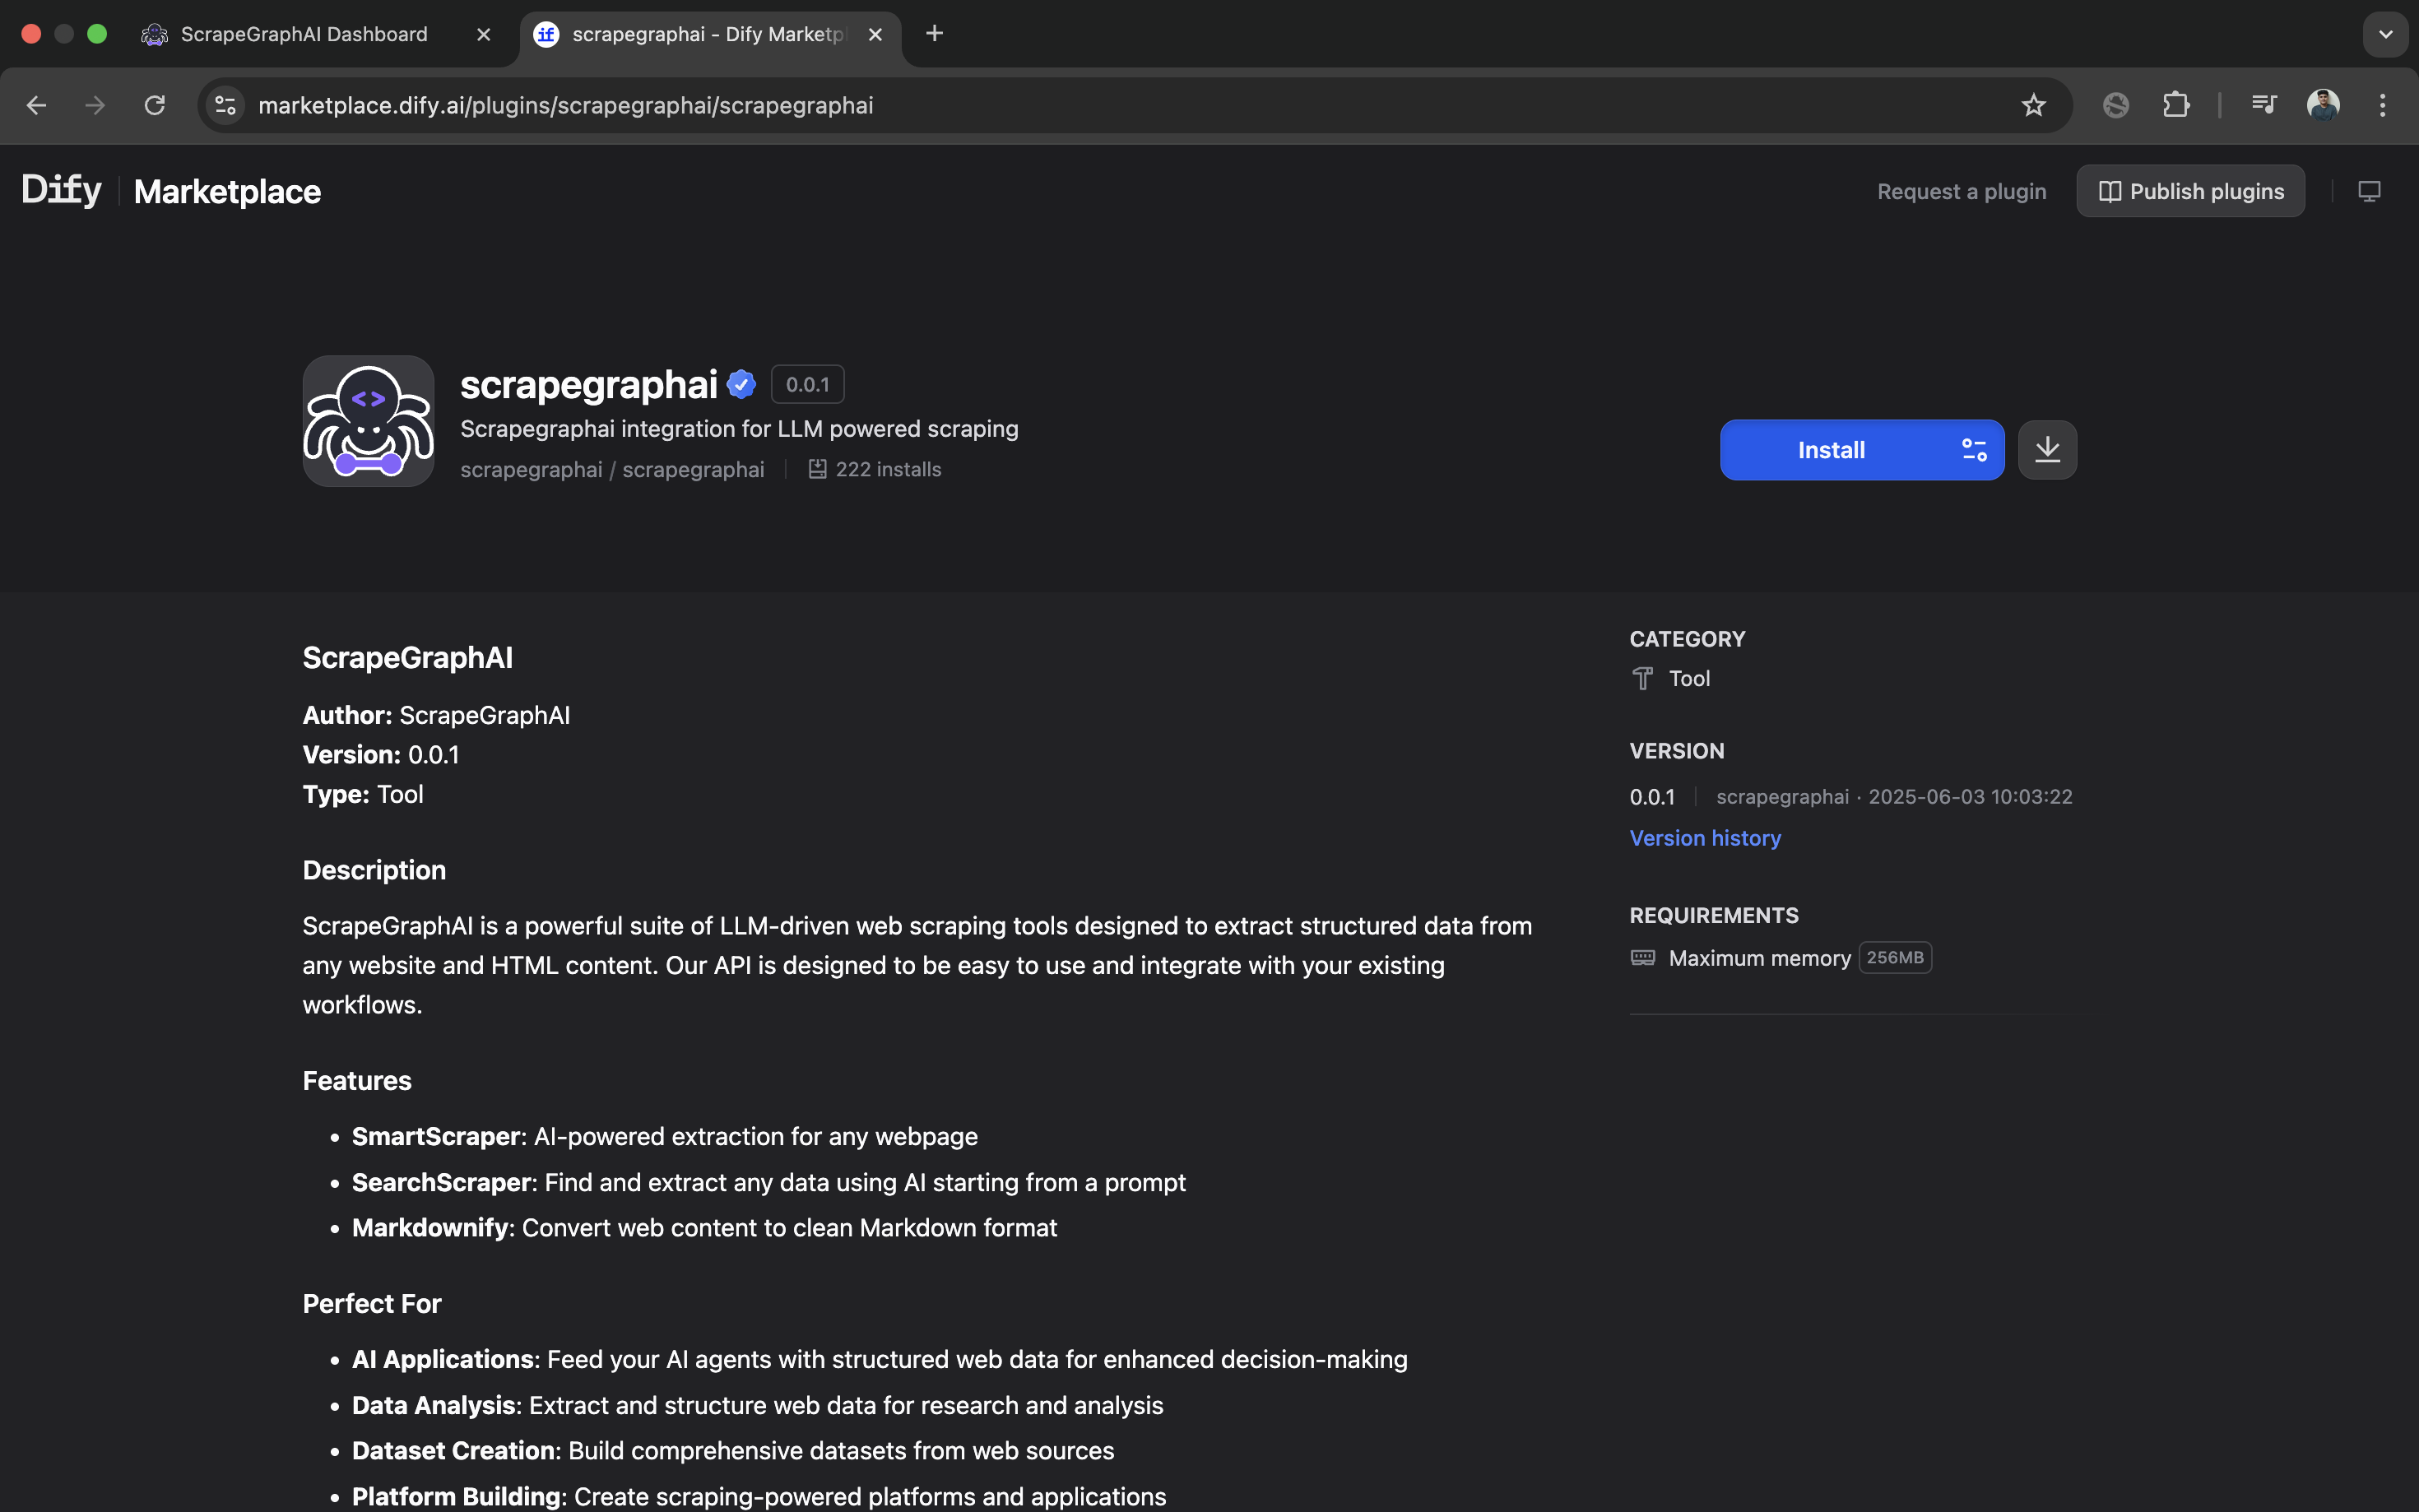The width and height of the screenshot is (2419, 1512).
Task: Open media control icon in toolbar
Action: click(x=2264, y=105)
